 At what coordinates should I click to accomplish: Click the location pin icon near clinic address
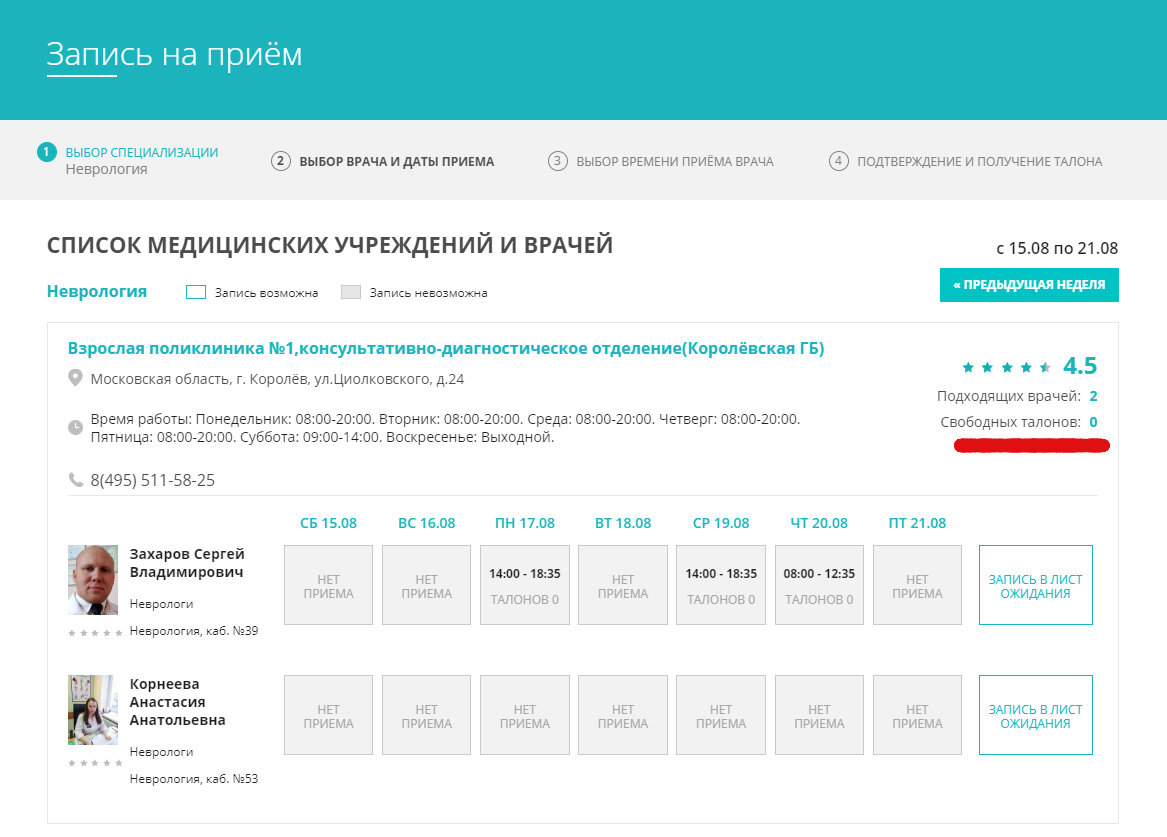pos(74,380)
